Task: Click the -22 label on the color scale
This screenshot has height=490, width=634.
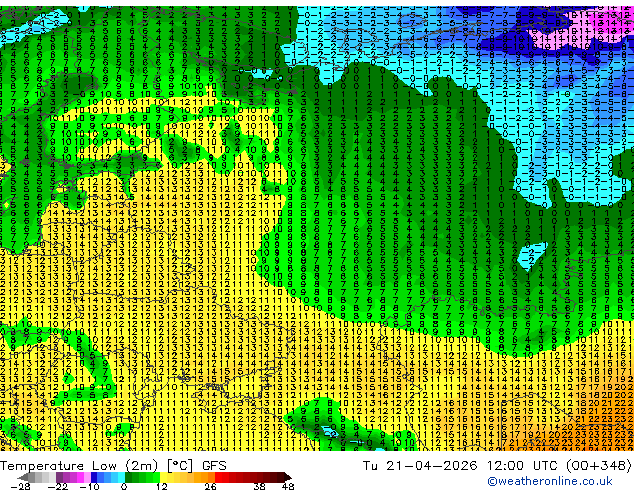Action: coord(58,486)
